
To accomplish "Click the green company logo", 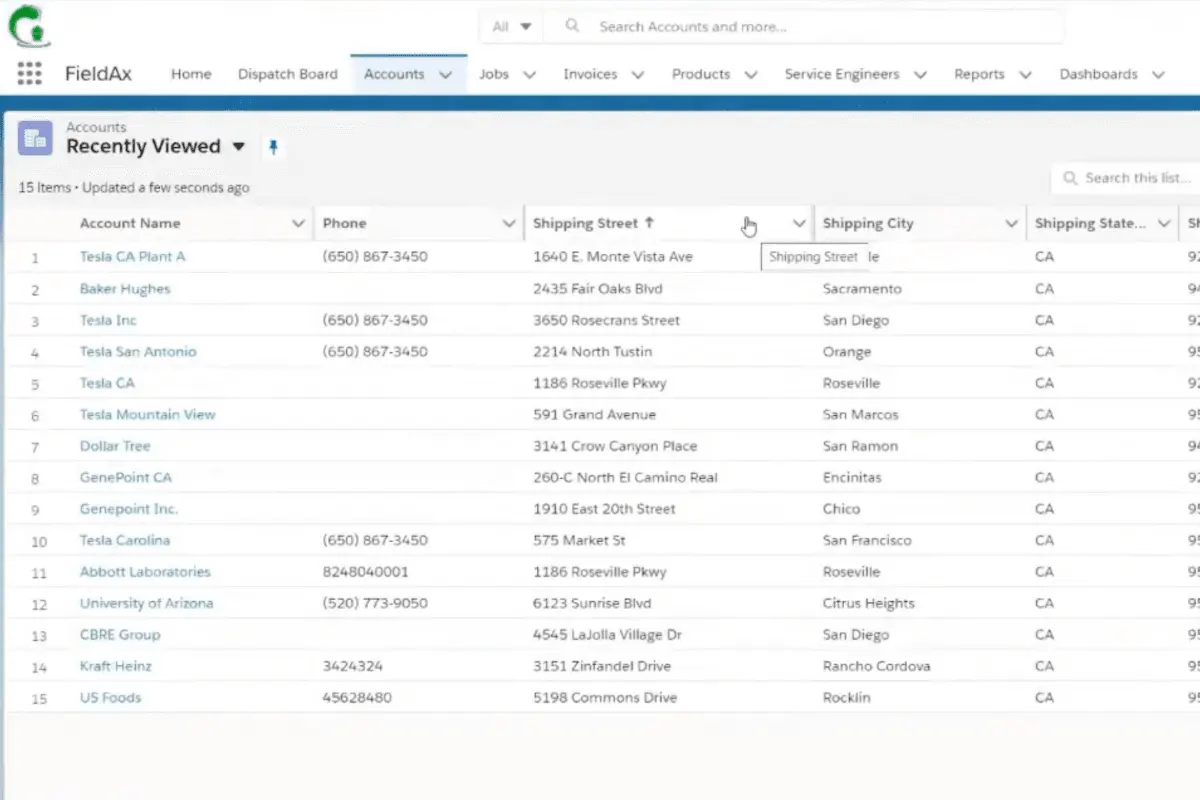I will coord(30,26).
